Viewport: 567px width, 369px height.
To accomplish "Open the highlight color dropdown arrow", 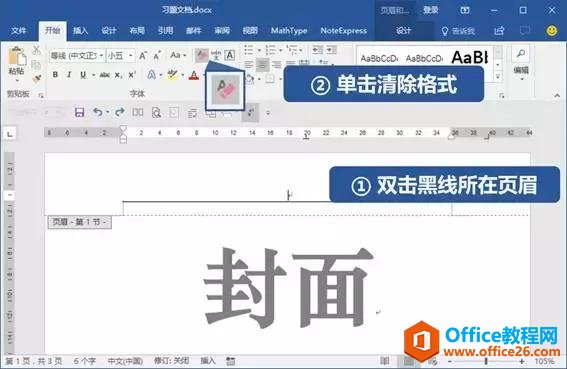I will point(183,75).
